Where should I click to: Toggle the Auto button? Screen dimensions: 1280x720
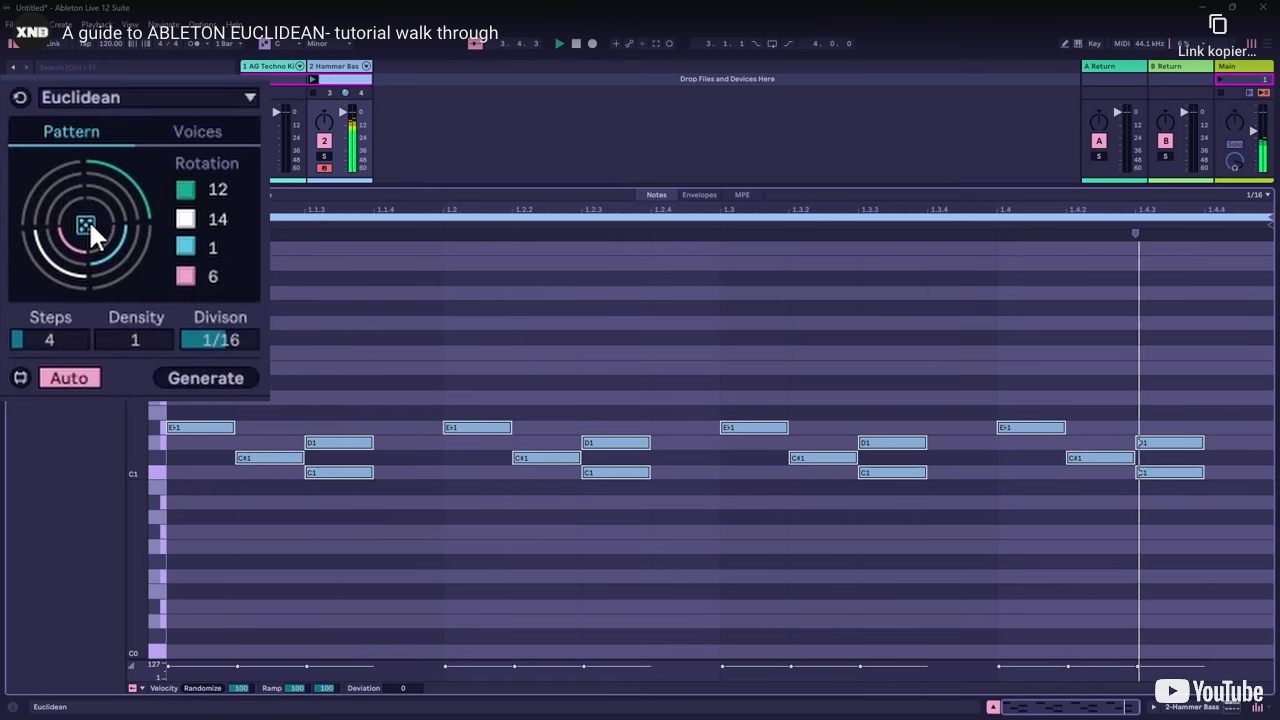click(x=69, y=378)
